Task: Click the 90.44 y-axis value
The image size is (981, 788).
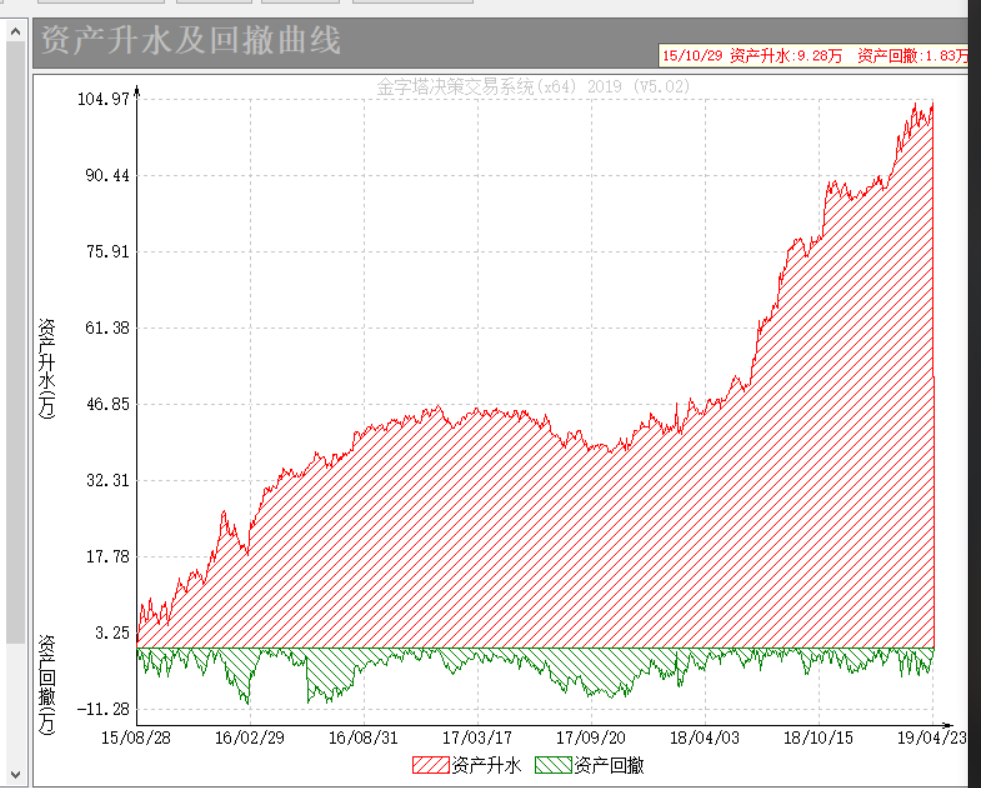Action: [108, 175]
